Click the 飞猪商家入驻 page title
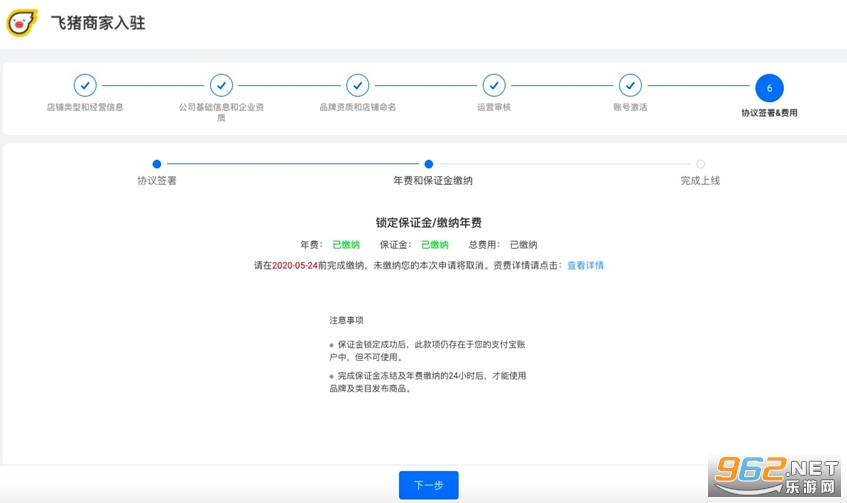The width and height of the screenshot is (847, 503). point(98,23)
